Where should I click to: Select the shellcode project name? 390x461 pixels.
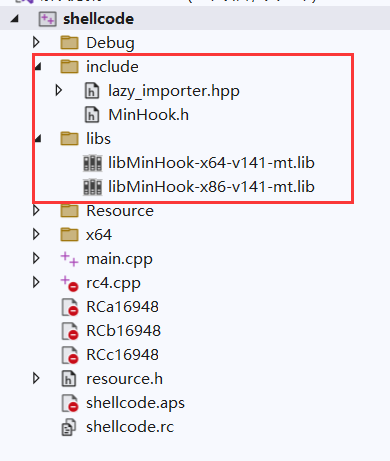click(99, 19)
